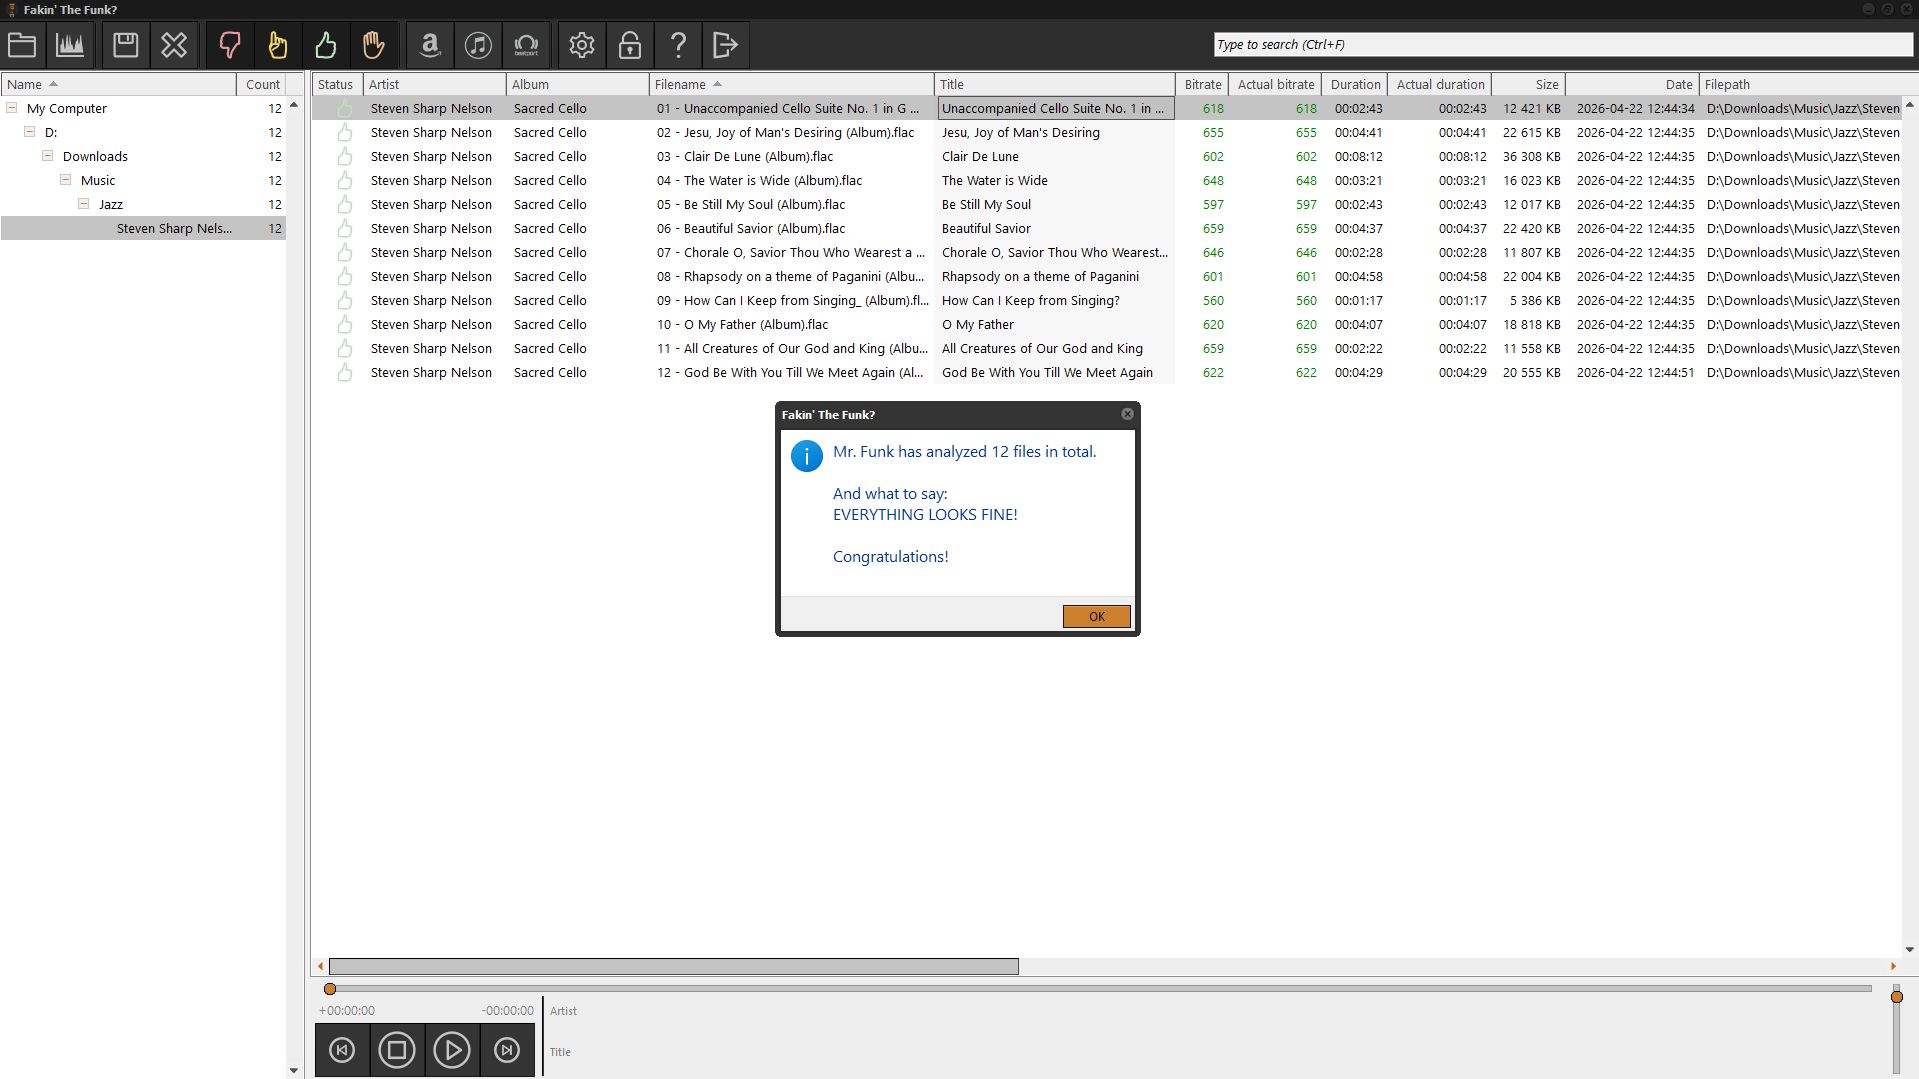Click the Beatport headphones icon
This screenshot has height=1079, width=1919.
click(x=526, y=45)
